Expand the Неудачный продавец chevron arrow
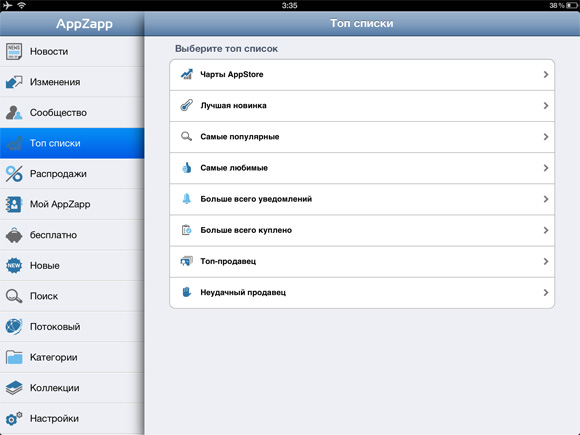 point(546,293)
